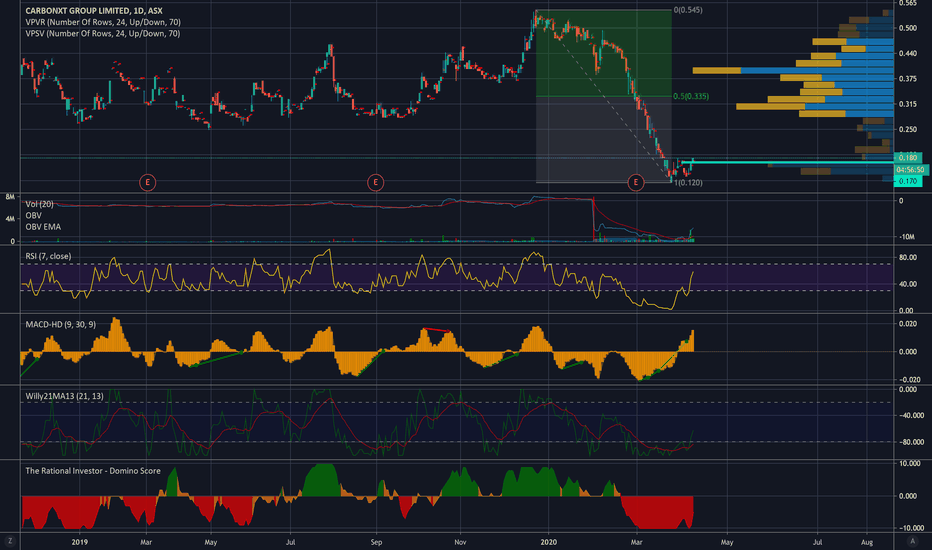Select the VPSV indicator label
This screenshot has width=932, height=550.
103,33
